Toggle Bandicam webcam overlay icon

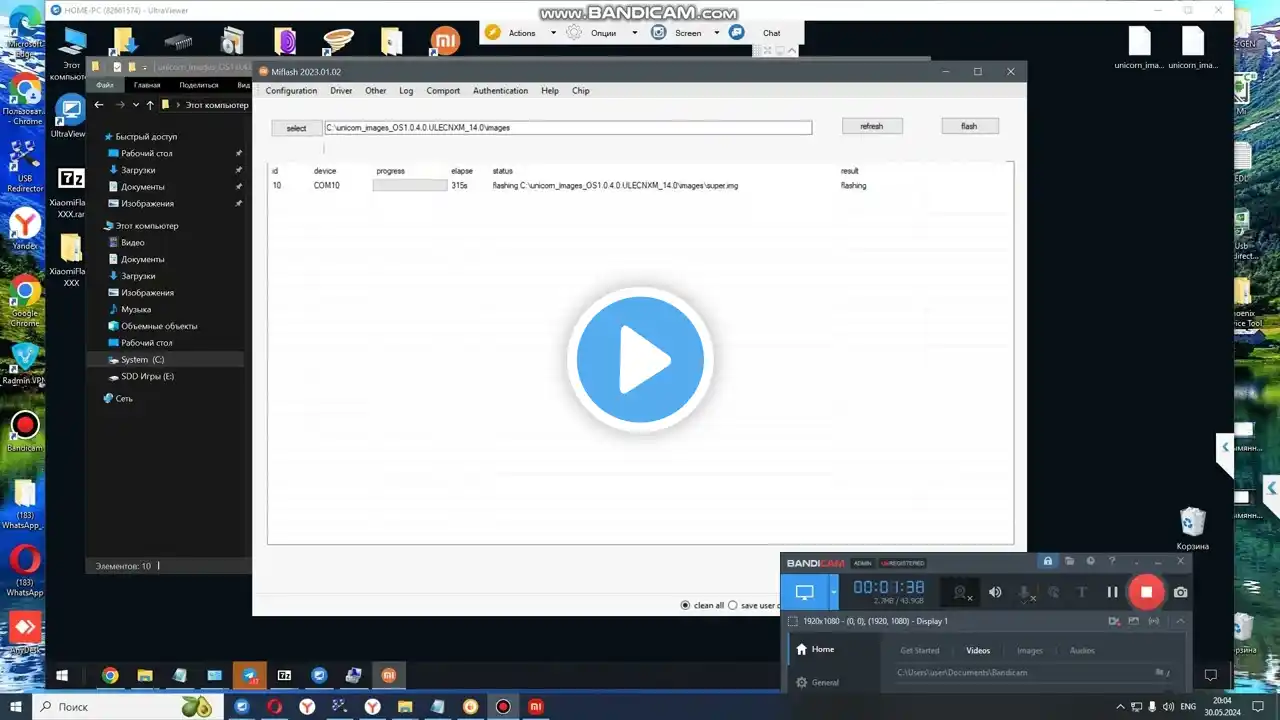coord(962,592)
